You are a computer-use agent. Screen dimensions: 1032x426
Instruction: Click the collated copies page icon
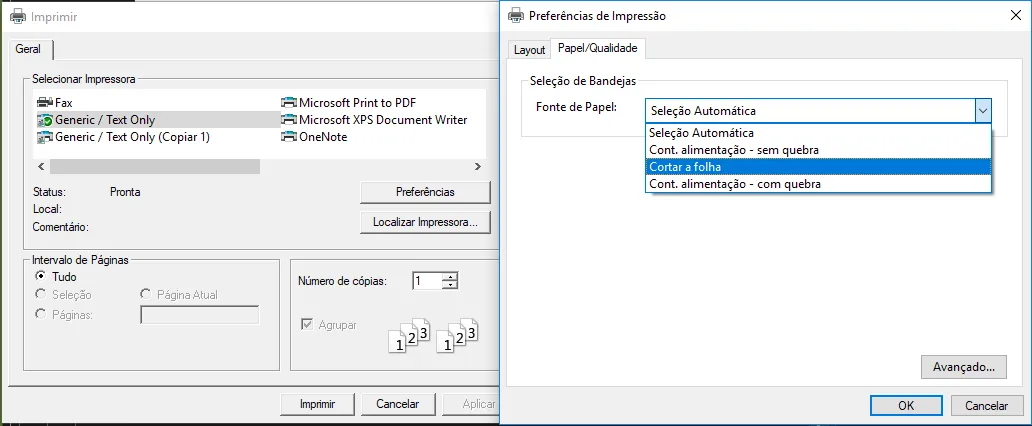(x=434, y=335)
